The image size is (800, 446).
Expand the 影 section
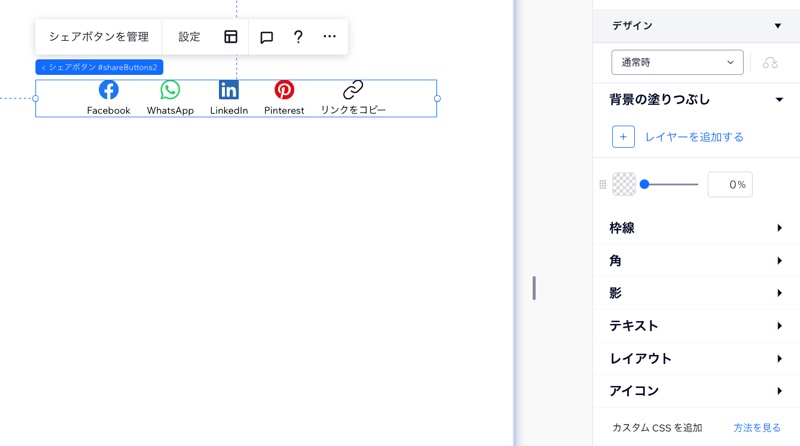[x=696, y=293]
